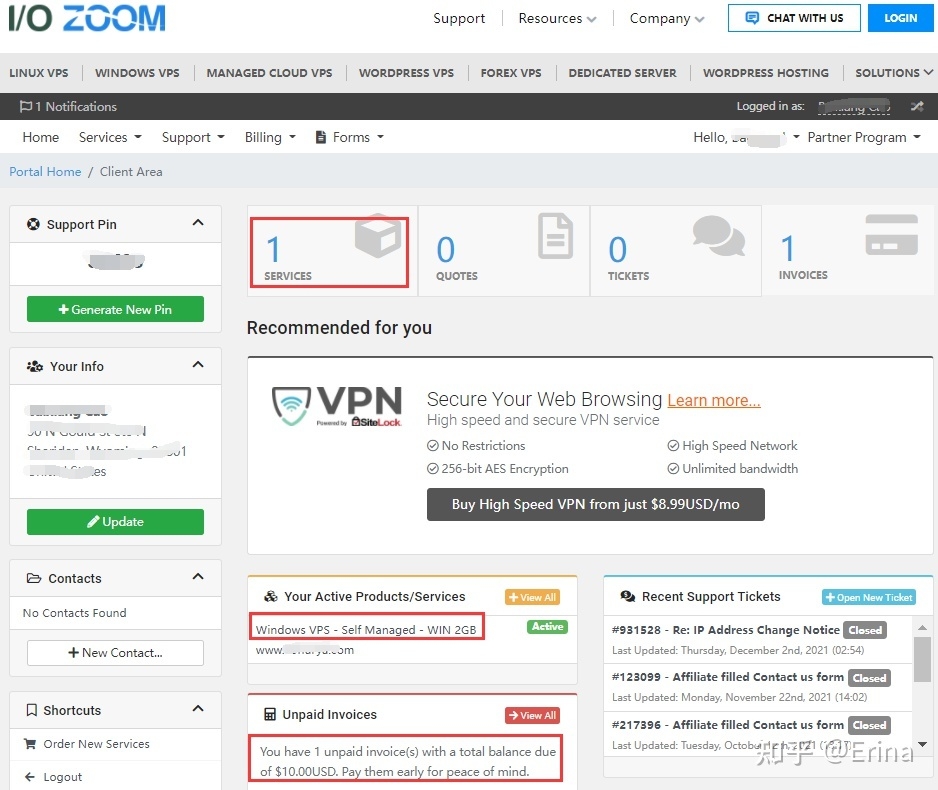Open the Dedicated Server page
938x790 pixels.
(622, 72)
